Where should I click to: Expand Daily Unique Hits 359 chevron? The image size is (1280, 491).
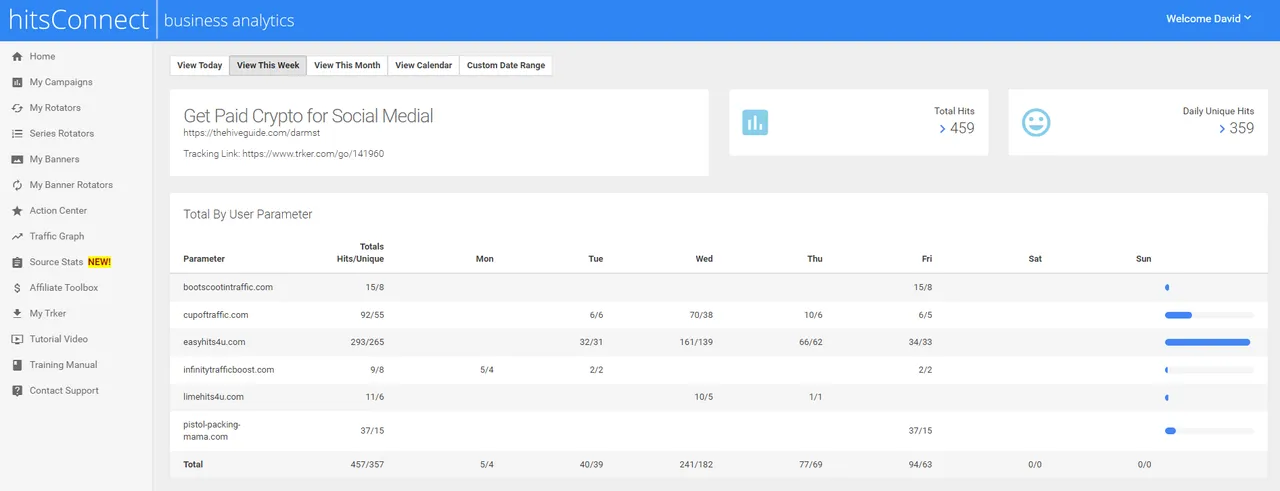pos(1222,128)
